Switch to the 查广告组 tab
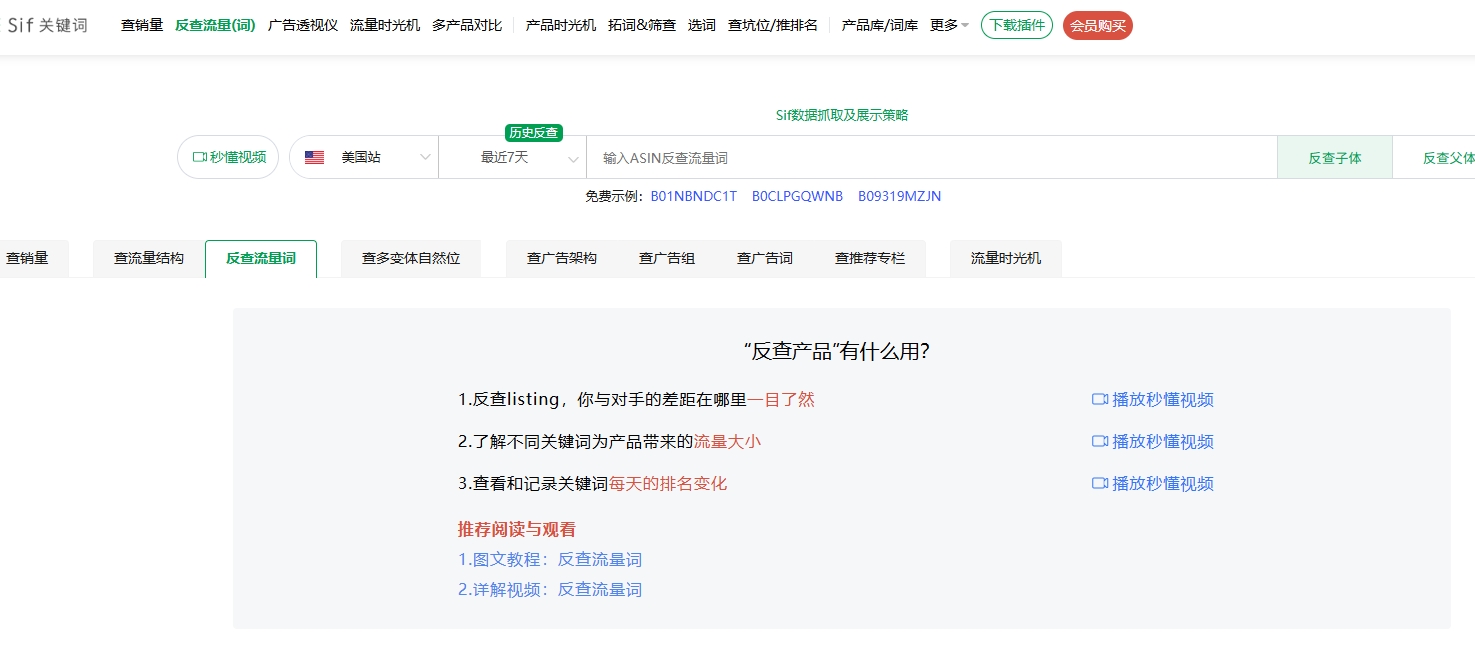Image resolution: width=1475 pixels, height=659 pixels. [667, 257]
